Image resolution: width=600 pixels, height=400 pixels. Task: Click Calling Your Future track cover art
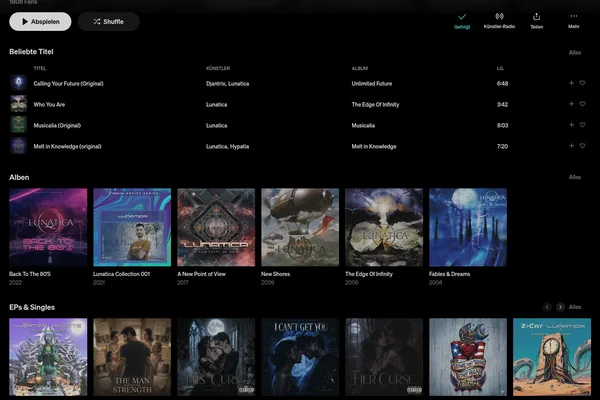pyautogui.click(x=18, y=83)
